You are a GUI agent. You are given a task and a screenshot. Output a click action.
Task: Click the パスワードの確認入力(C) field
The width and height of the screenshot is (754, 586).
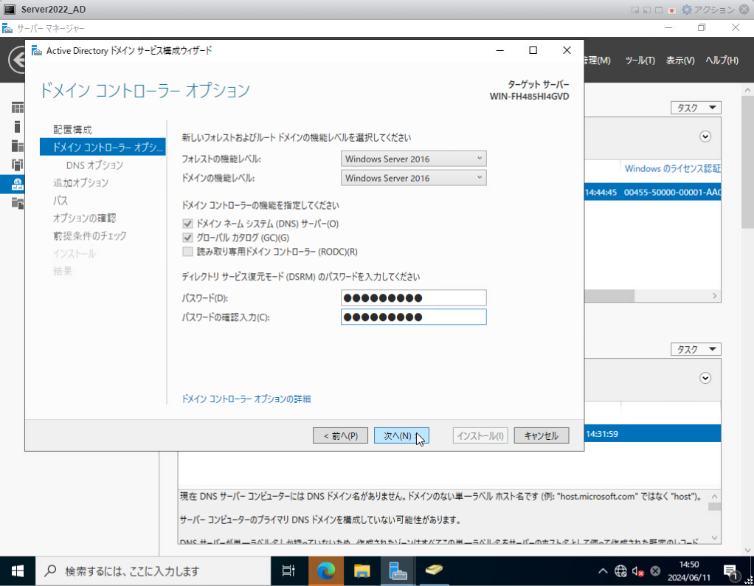coord(414,317)
